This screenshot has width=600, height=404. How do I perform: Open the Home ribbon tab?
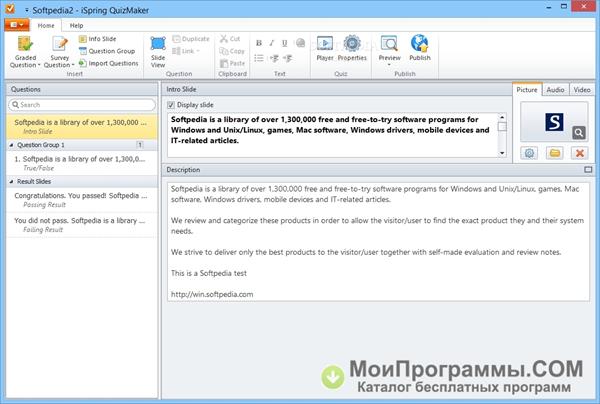point(46,26)
